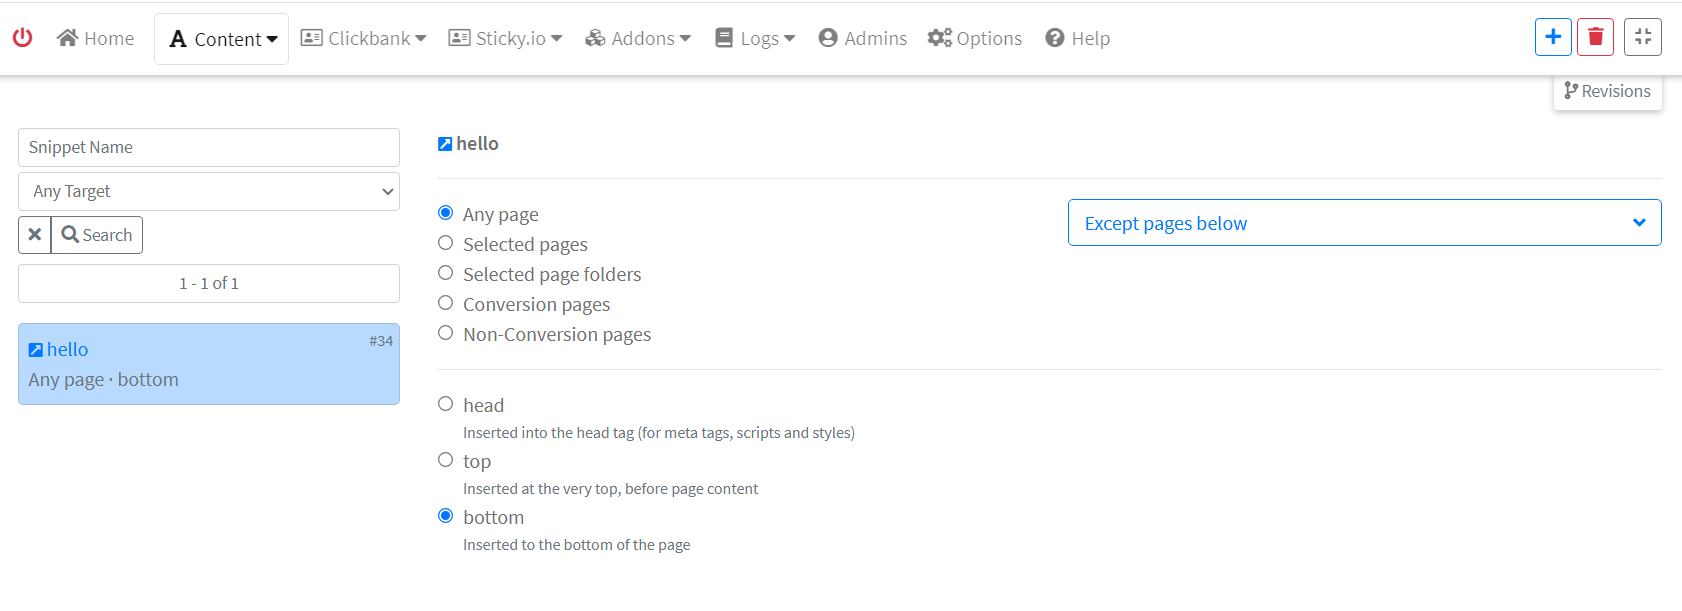Open Options with the gears icon
Image resolution: width=1682 pixels, height=611 pixels.
(x=974, y=38)
